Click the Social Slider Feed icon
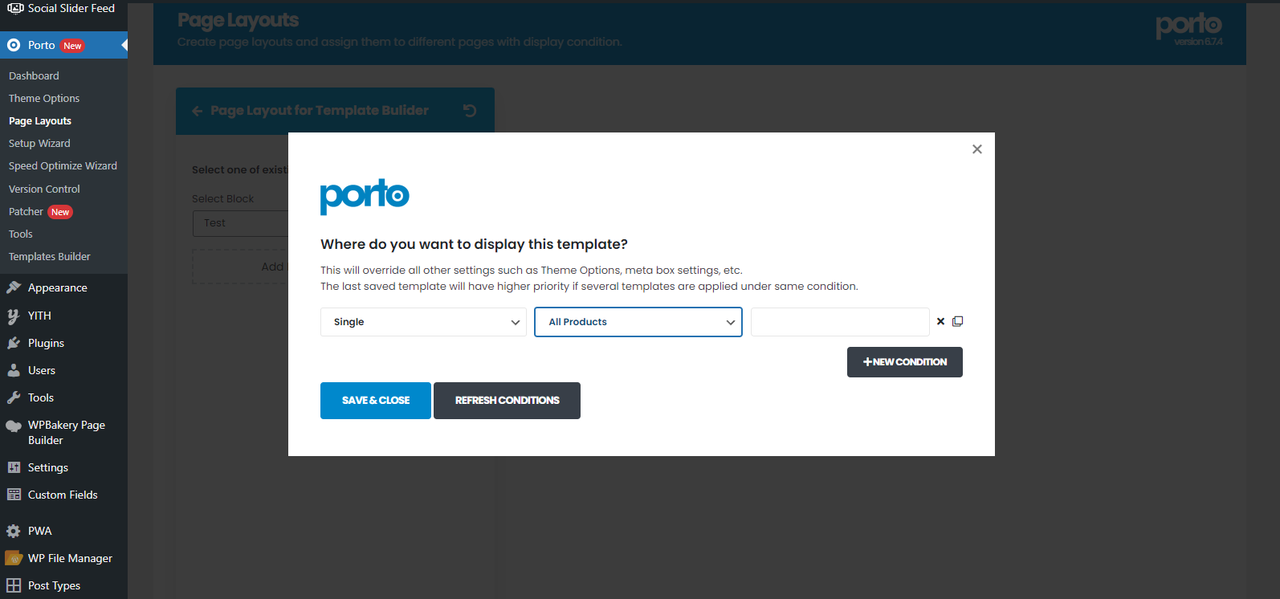 [x=14, y=8]
